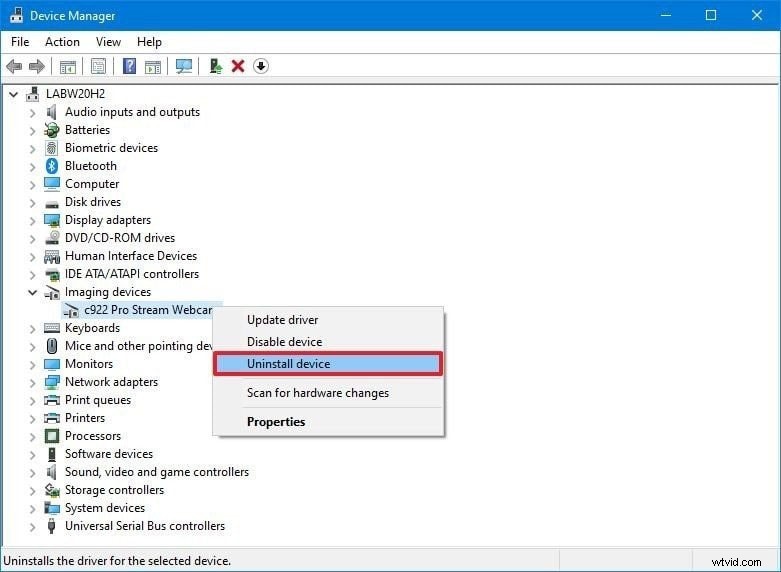Click the Properties sheet toolbar icon
The image size is (781, 572).
click(x=99, y=66)
